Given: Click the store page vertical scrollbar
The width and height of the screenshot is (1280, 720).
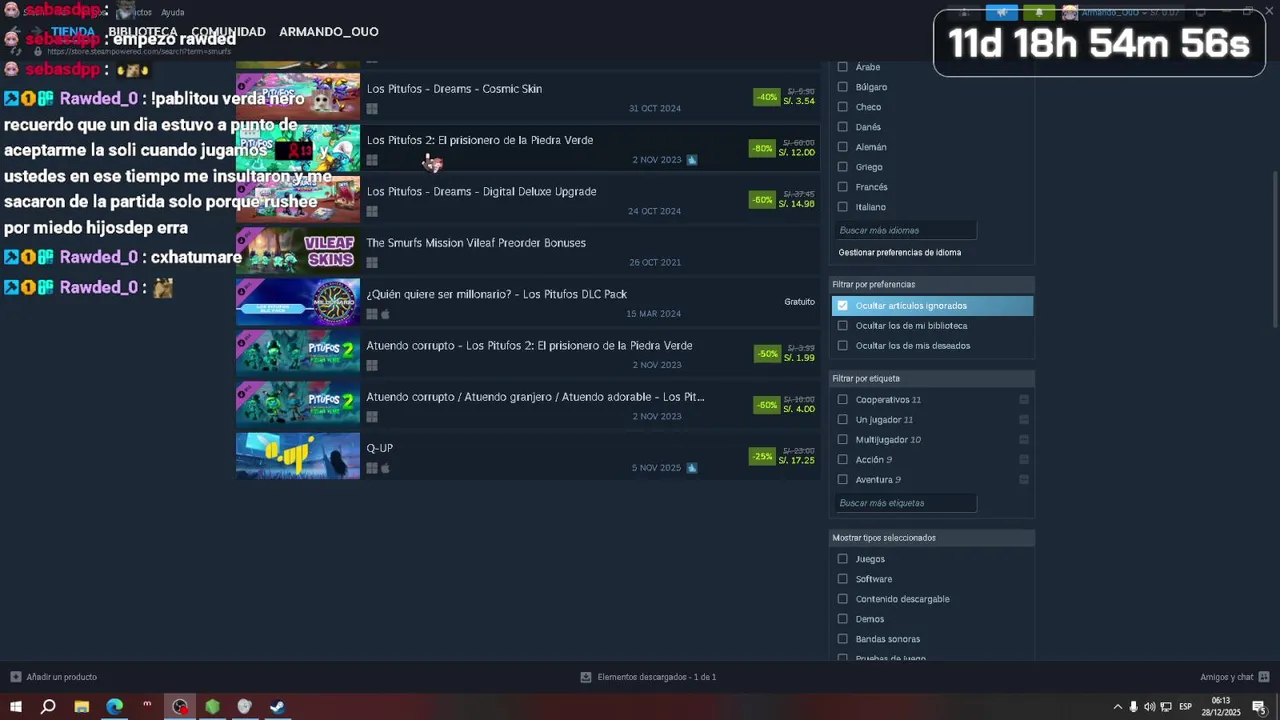Looking at the screenshot, I should pyautogui.click(x=1275, y=248).
